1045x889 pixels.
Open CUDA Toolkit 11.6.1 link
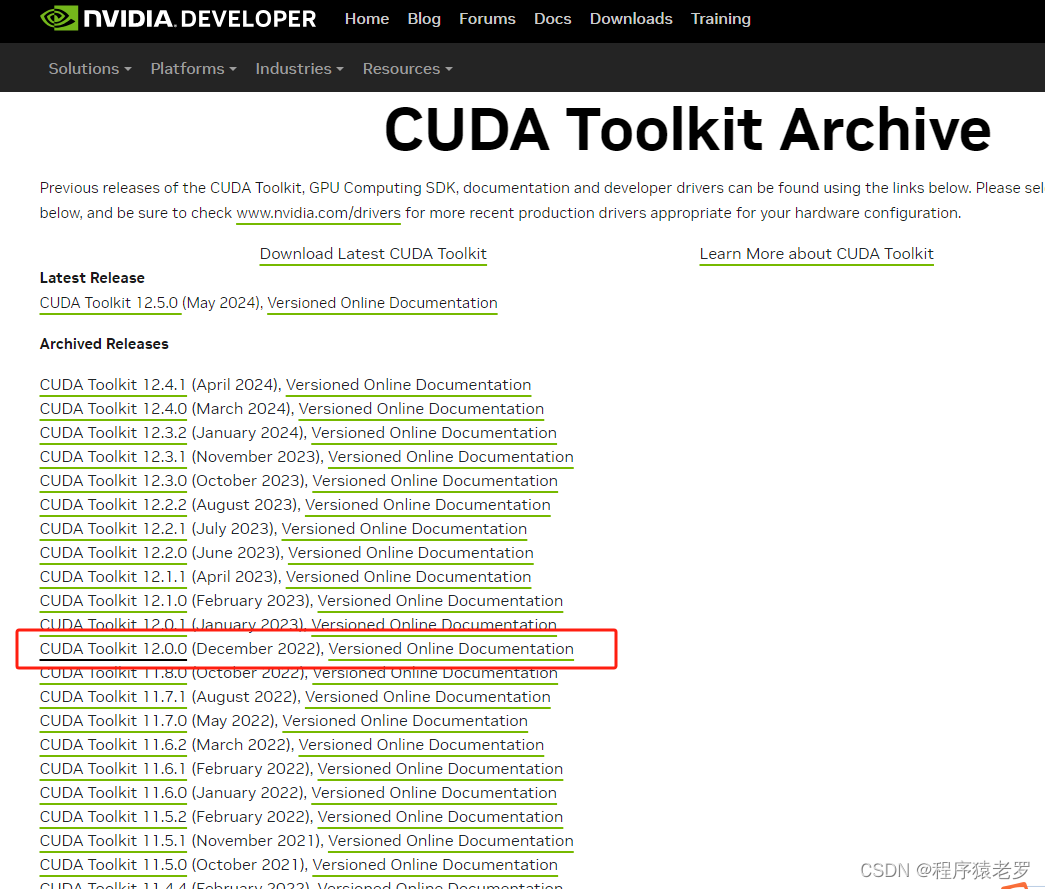tap(113, 769)
